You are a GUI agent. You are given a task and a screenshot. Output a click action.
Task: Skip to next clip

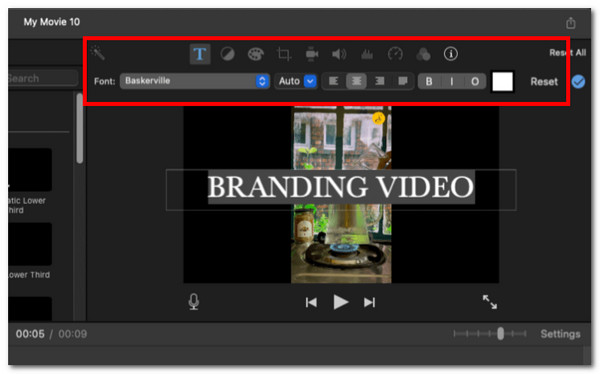pyautogui.click(x=369, y=302)
